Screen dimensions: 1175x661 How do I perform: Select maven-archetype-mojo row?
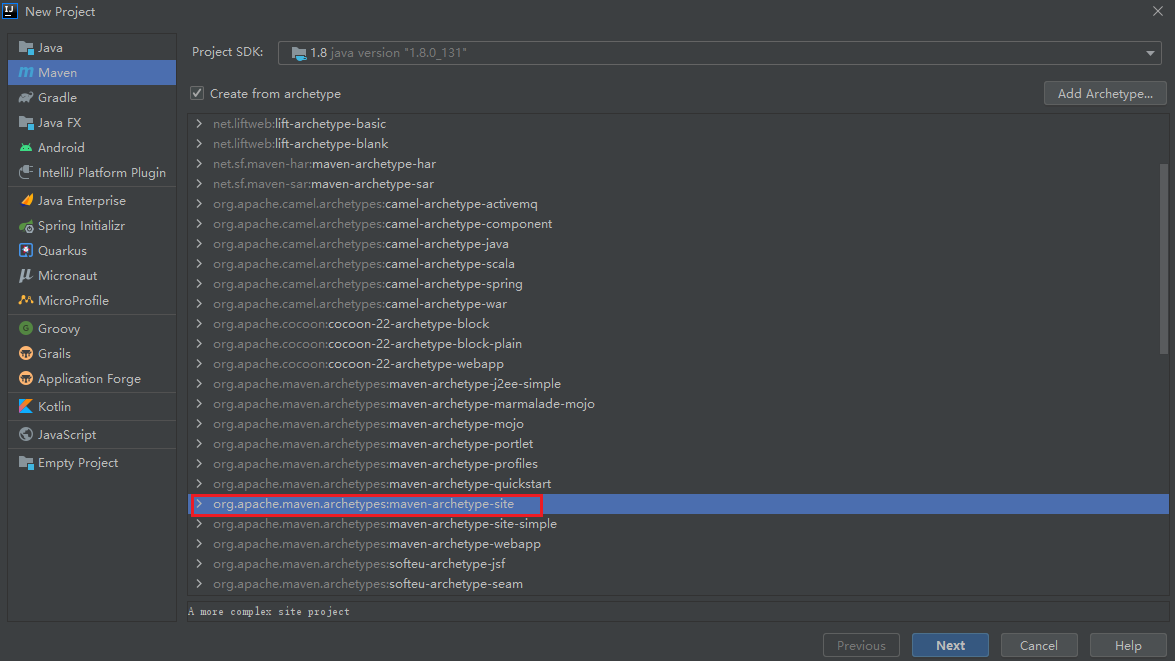pyautogui.click(x=678, y=424)
